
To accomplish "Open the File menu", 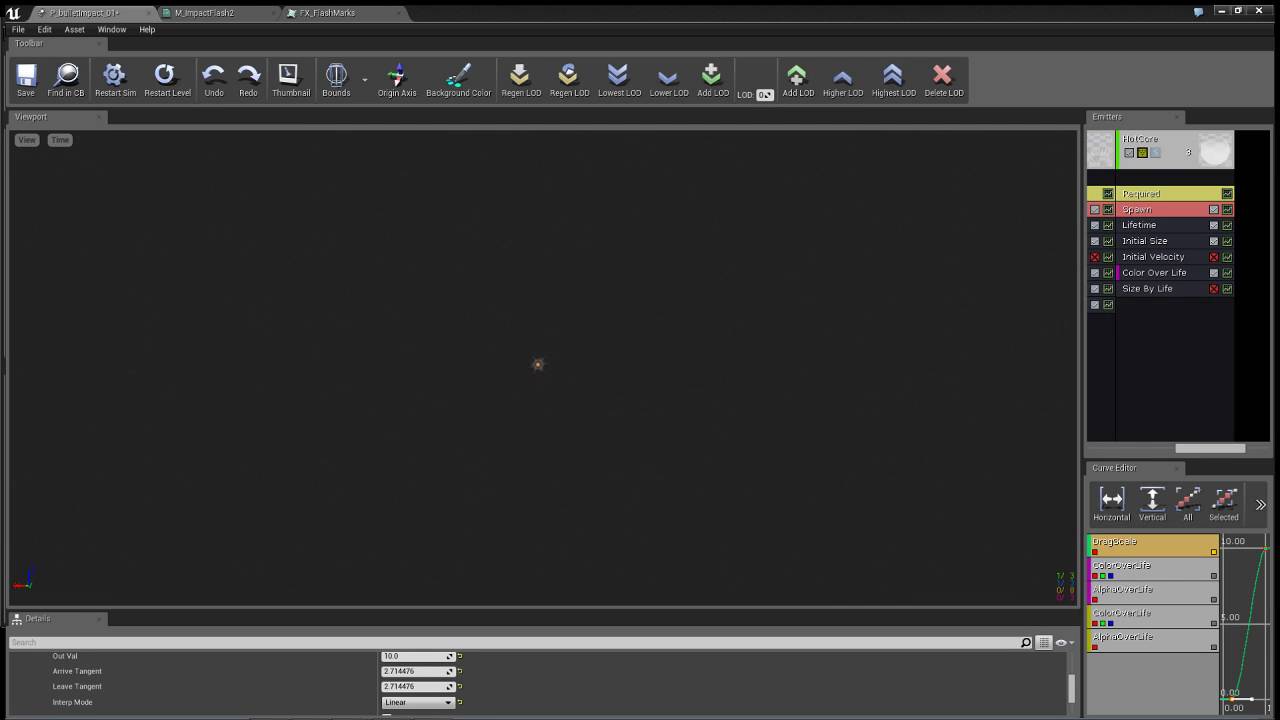I will tap(18, 29).
